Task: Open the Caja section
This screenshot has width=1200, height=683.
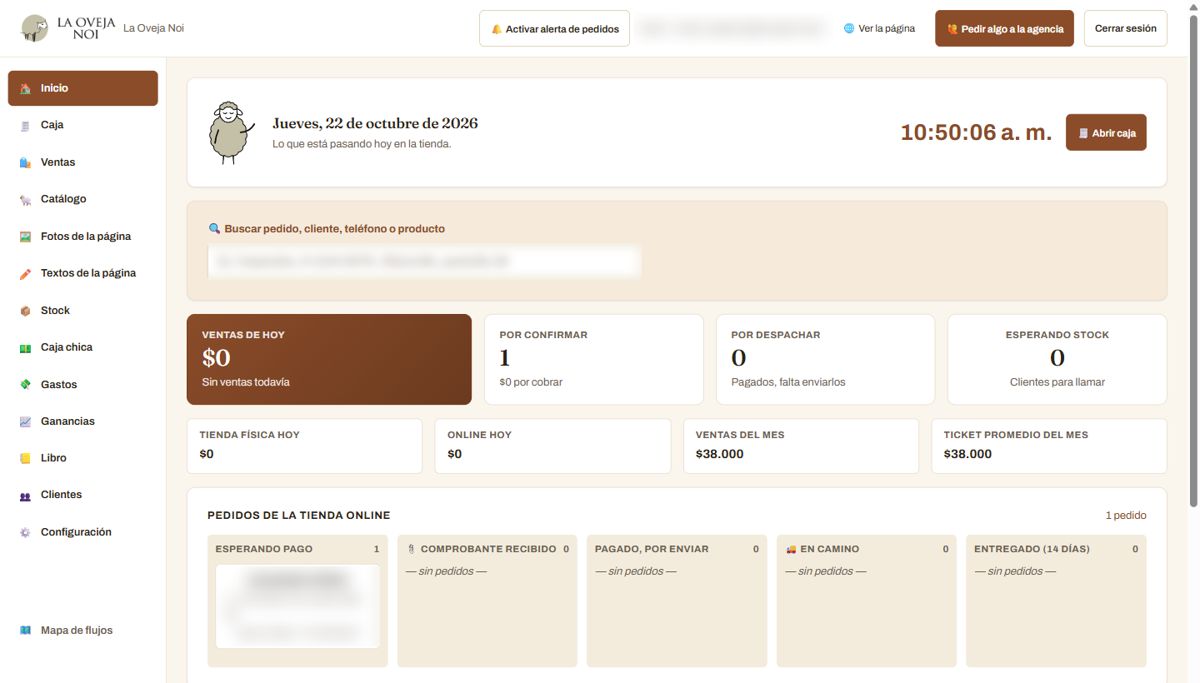Action: pyautogui.click(x=83, y=125)
